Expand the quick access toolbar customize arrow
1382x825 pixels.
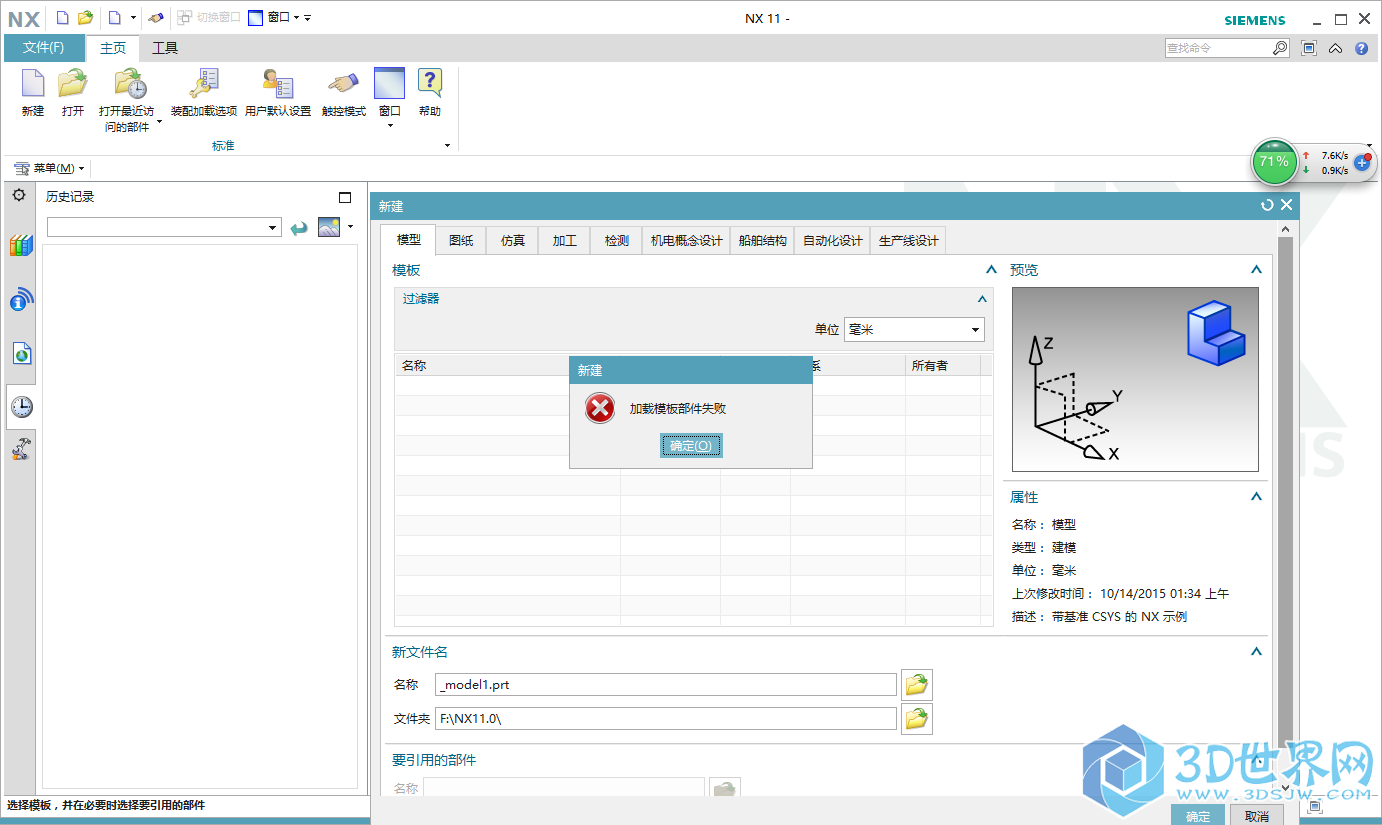pos(308,18)
